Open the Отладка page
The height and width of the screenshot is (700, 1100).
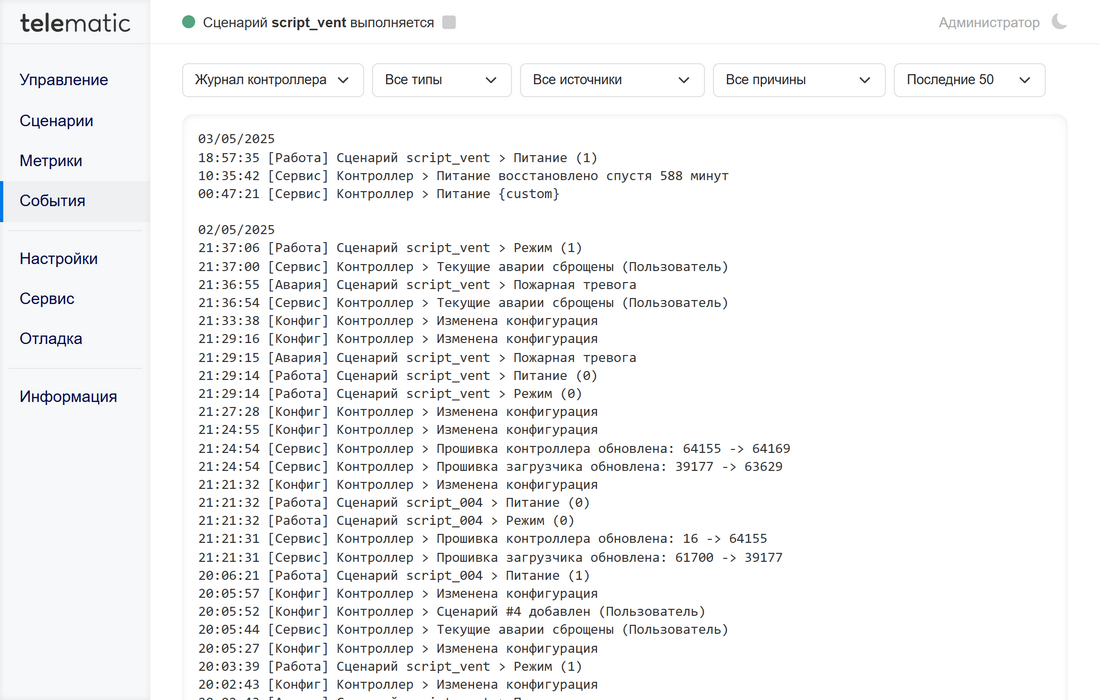tap(51, 339)
